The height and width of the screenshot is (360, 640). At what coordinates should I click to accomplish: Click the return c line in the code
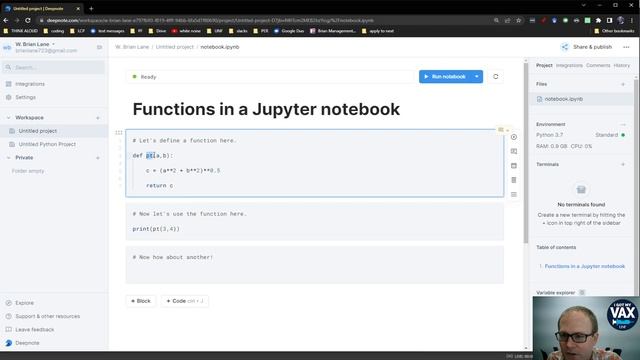point(159,186)
